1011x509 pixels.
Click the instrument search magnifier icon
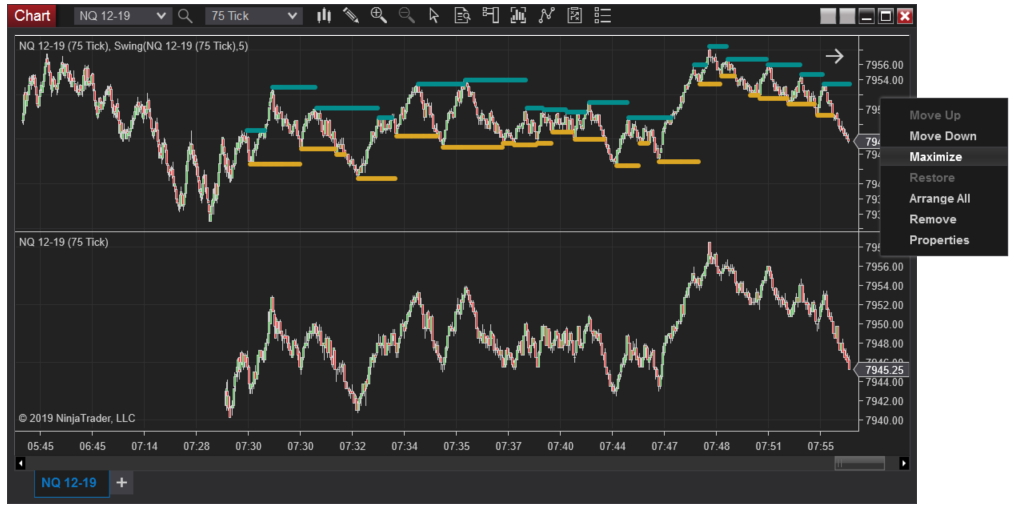[x=185, y=16]
